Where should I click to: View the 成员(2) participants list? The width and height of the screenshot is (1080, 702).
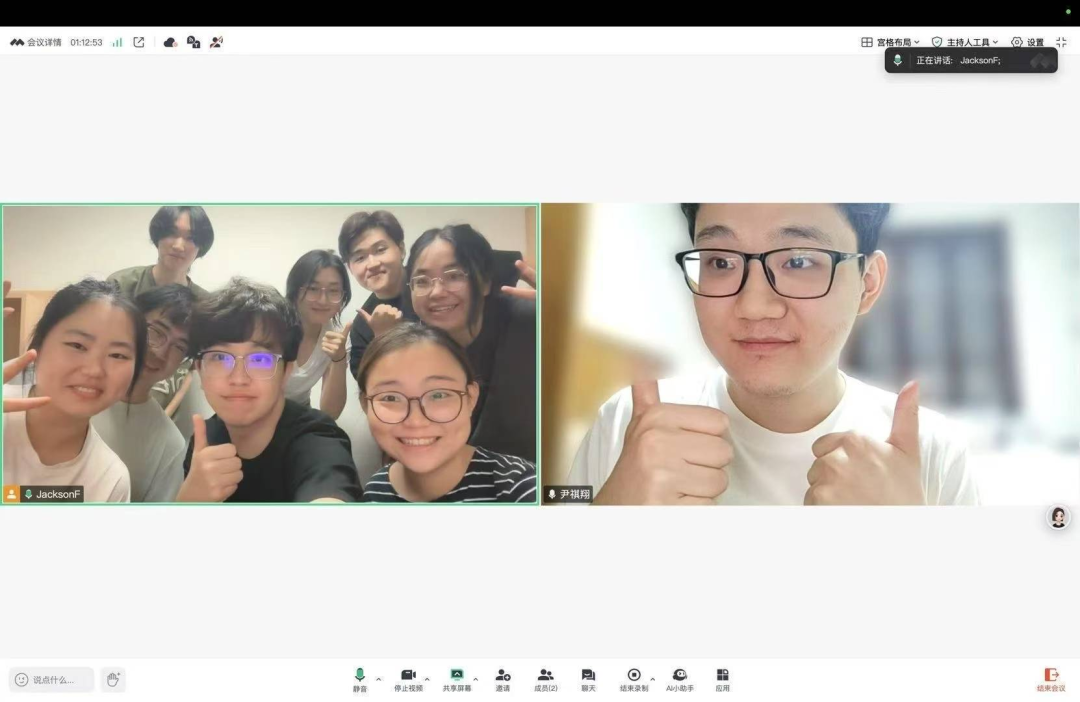pos(546,679)
